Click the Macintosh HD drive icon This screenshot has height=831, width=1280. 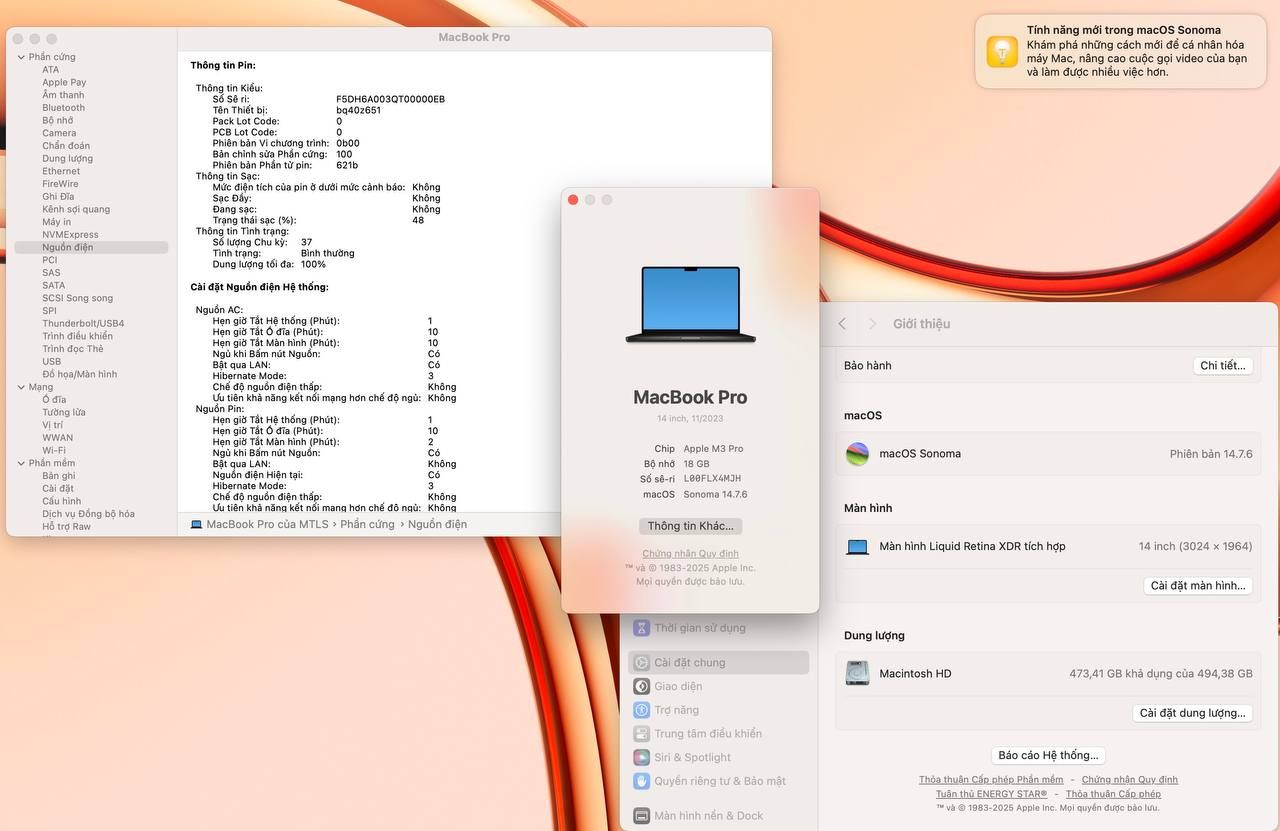[x=857, y=674]
